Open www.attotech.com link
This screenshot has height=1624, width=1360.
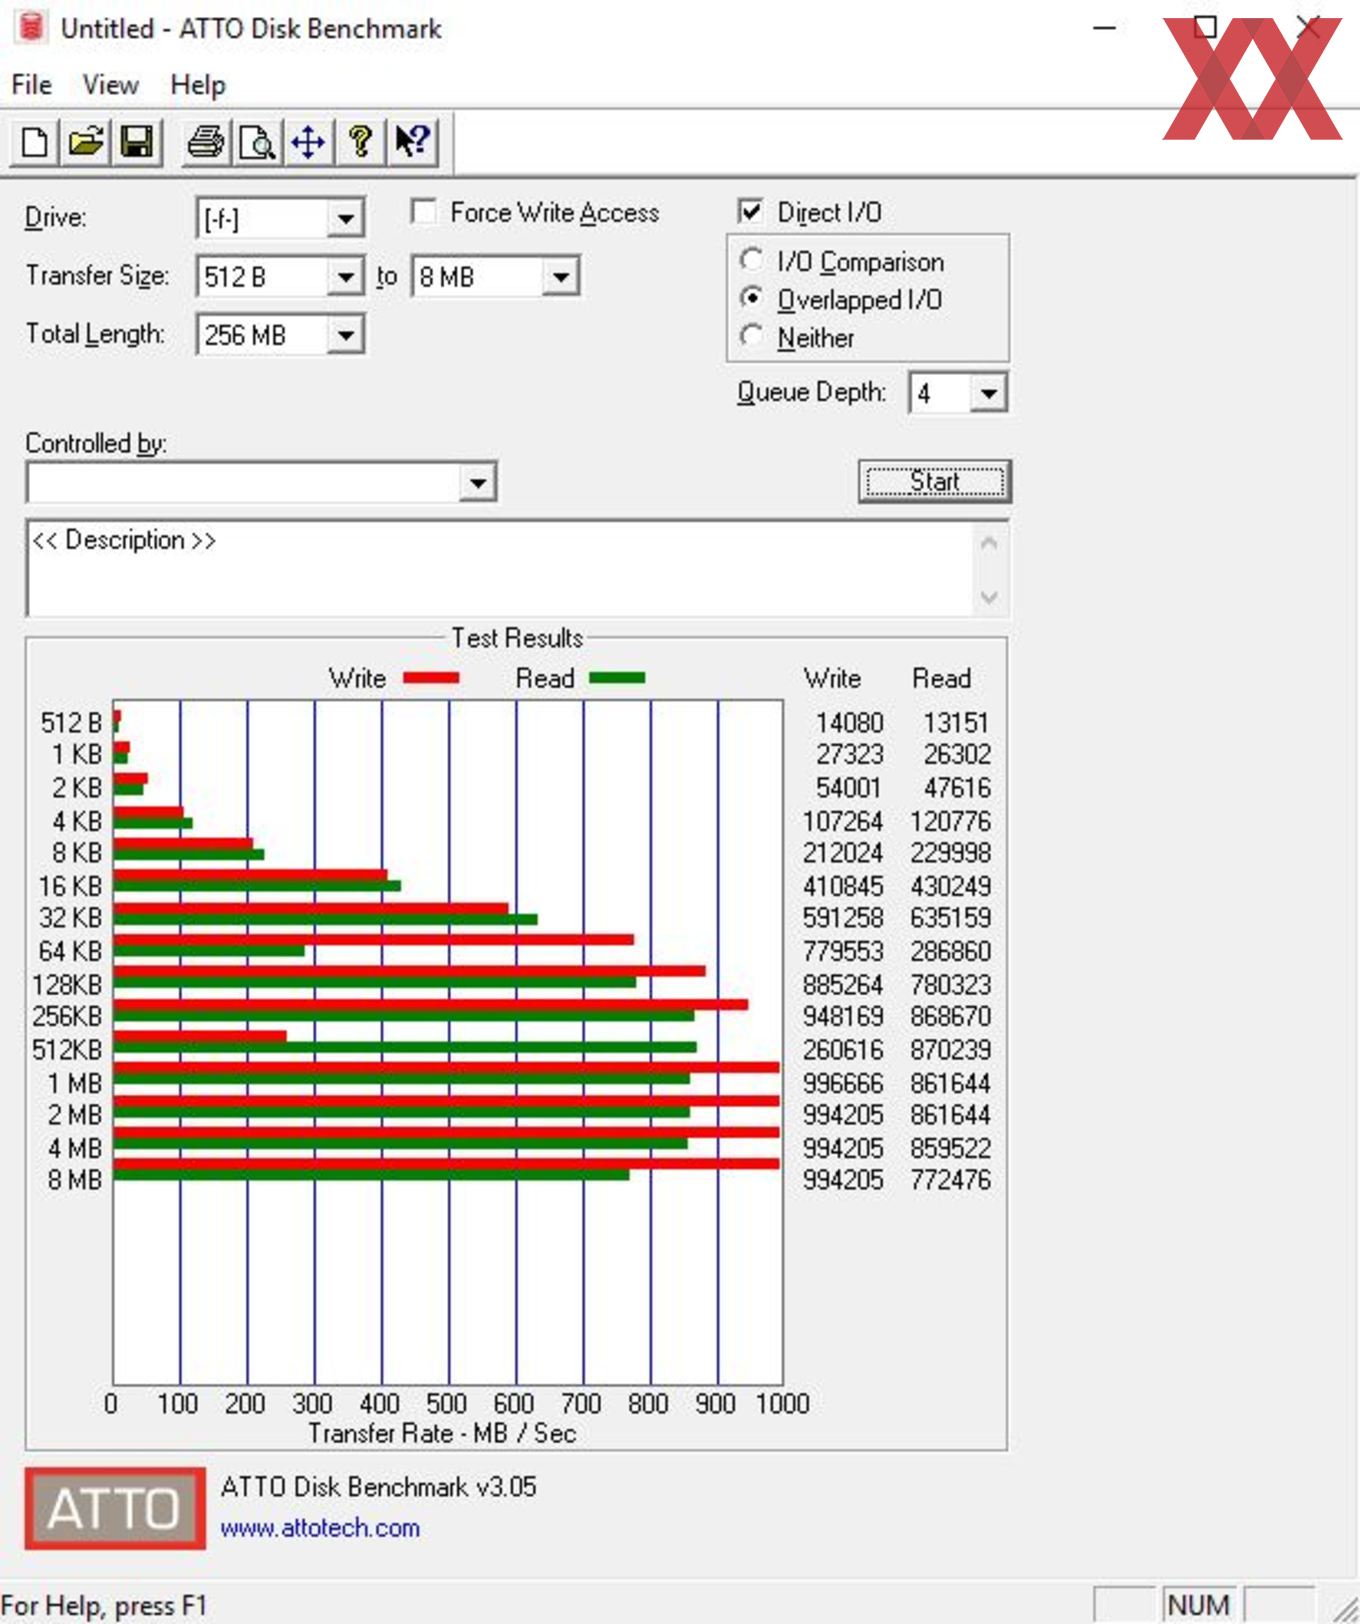click(x=320, y=1528)
